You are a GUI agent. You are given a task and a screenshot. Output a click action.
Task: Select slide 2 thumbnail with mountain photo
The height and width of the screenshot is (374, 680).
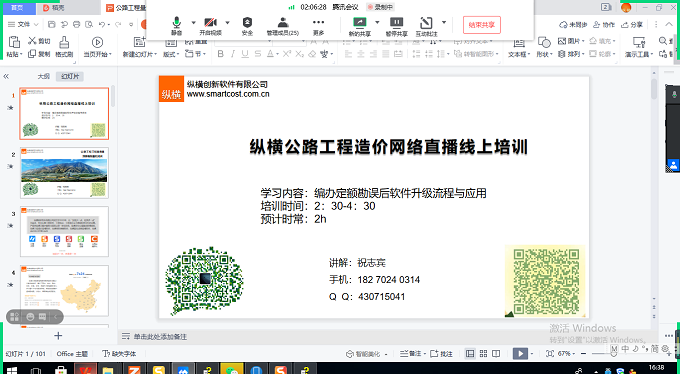click(64, 173)
